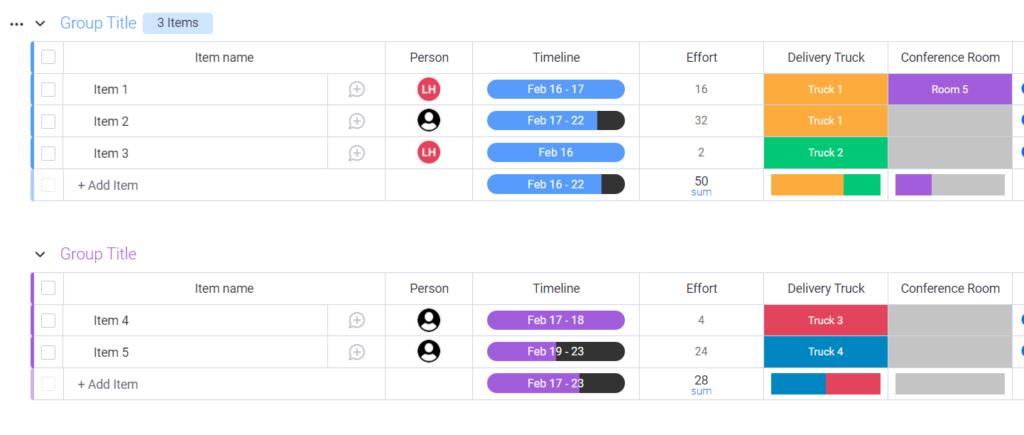Open Truck 2 status dropdown on Item 3
Screen dimensions: 1024x435
(x=825, y=153)
